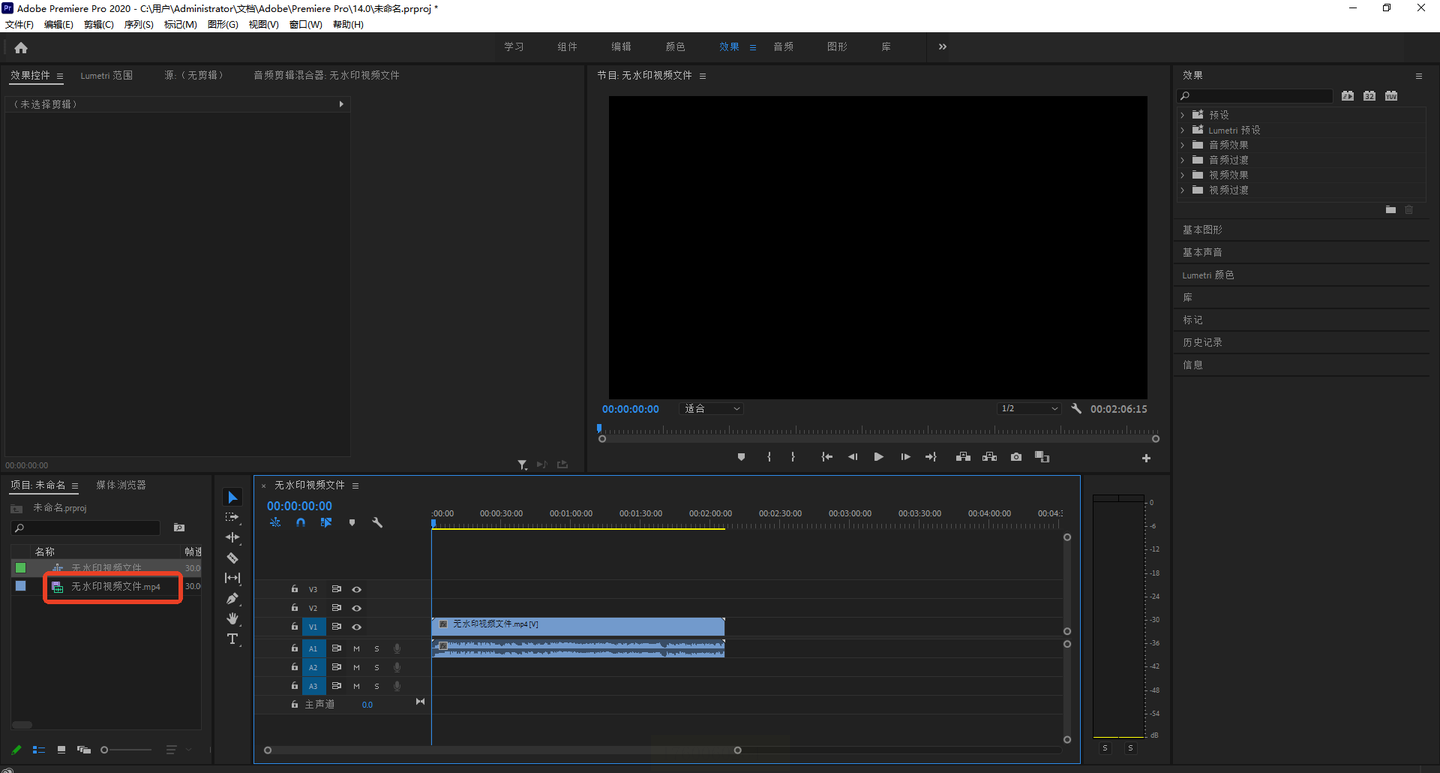Switch to the 媒体浏览器 tab

pos(121,485)
